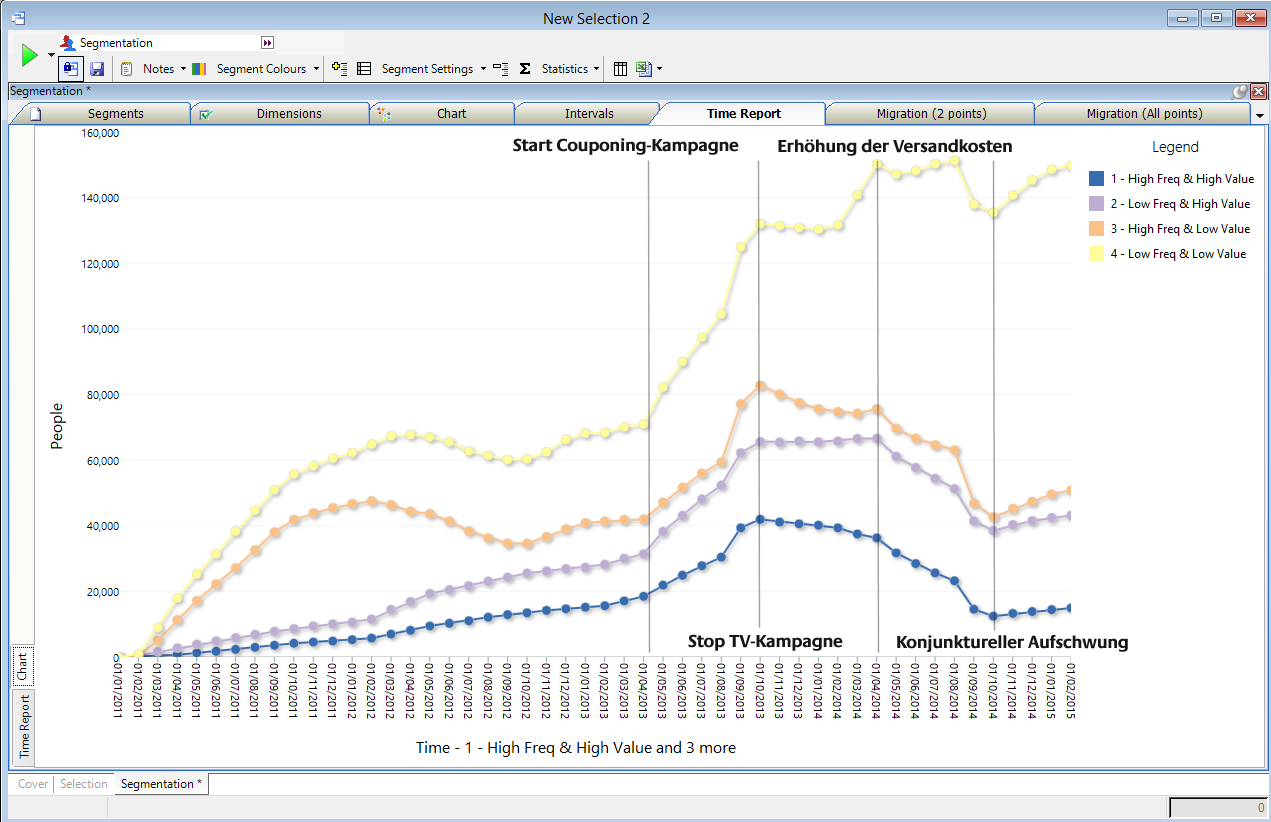
Task: Select the Time Report top tab
Action: click(743, 113)
